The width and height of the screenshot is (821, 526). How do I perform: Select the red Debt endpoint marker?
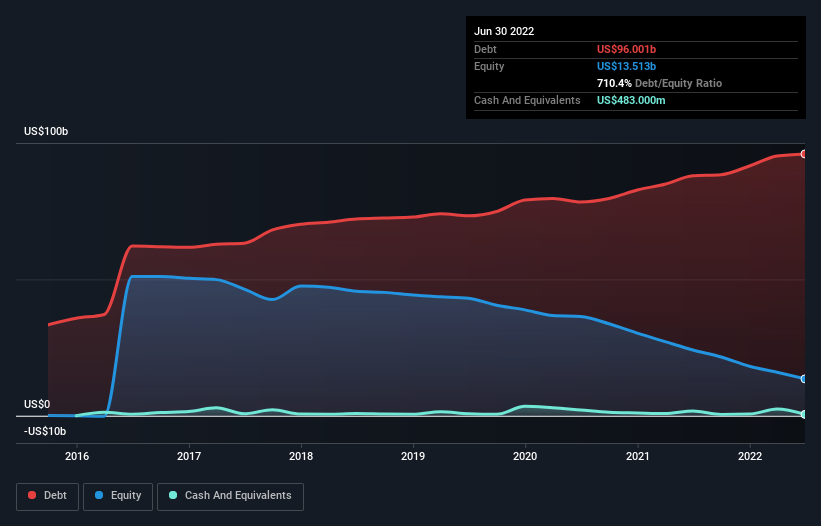804,154
